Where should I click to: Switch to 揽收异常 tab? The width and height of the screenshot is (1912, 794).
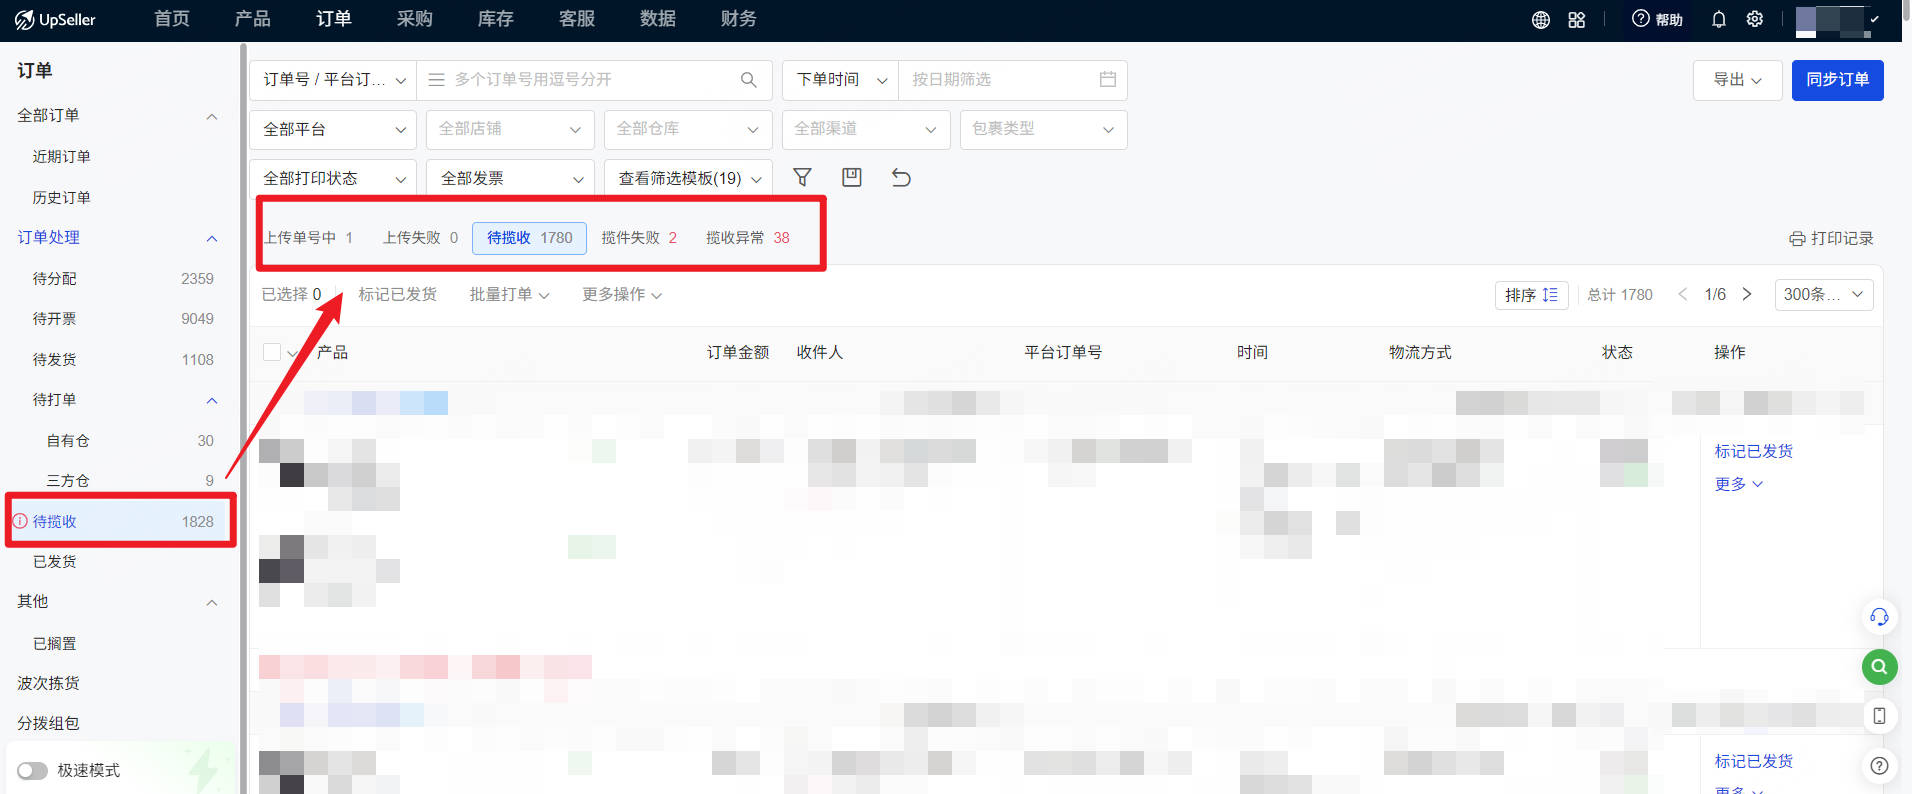[747, 238]
